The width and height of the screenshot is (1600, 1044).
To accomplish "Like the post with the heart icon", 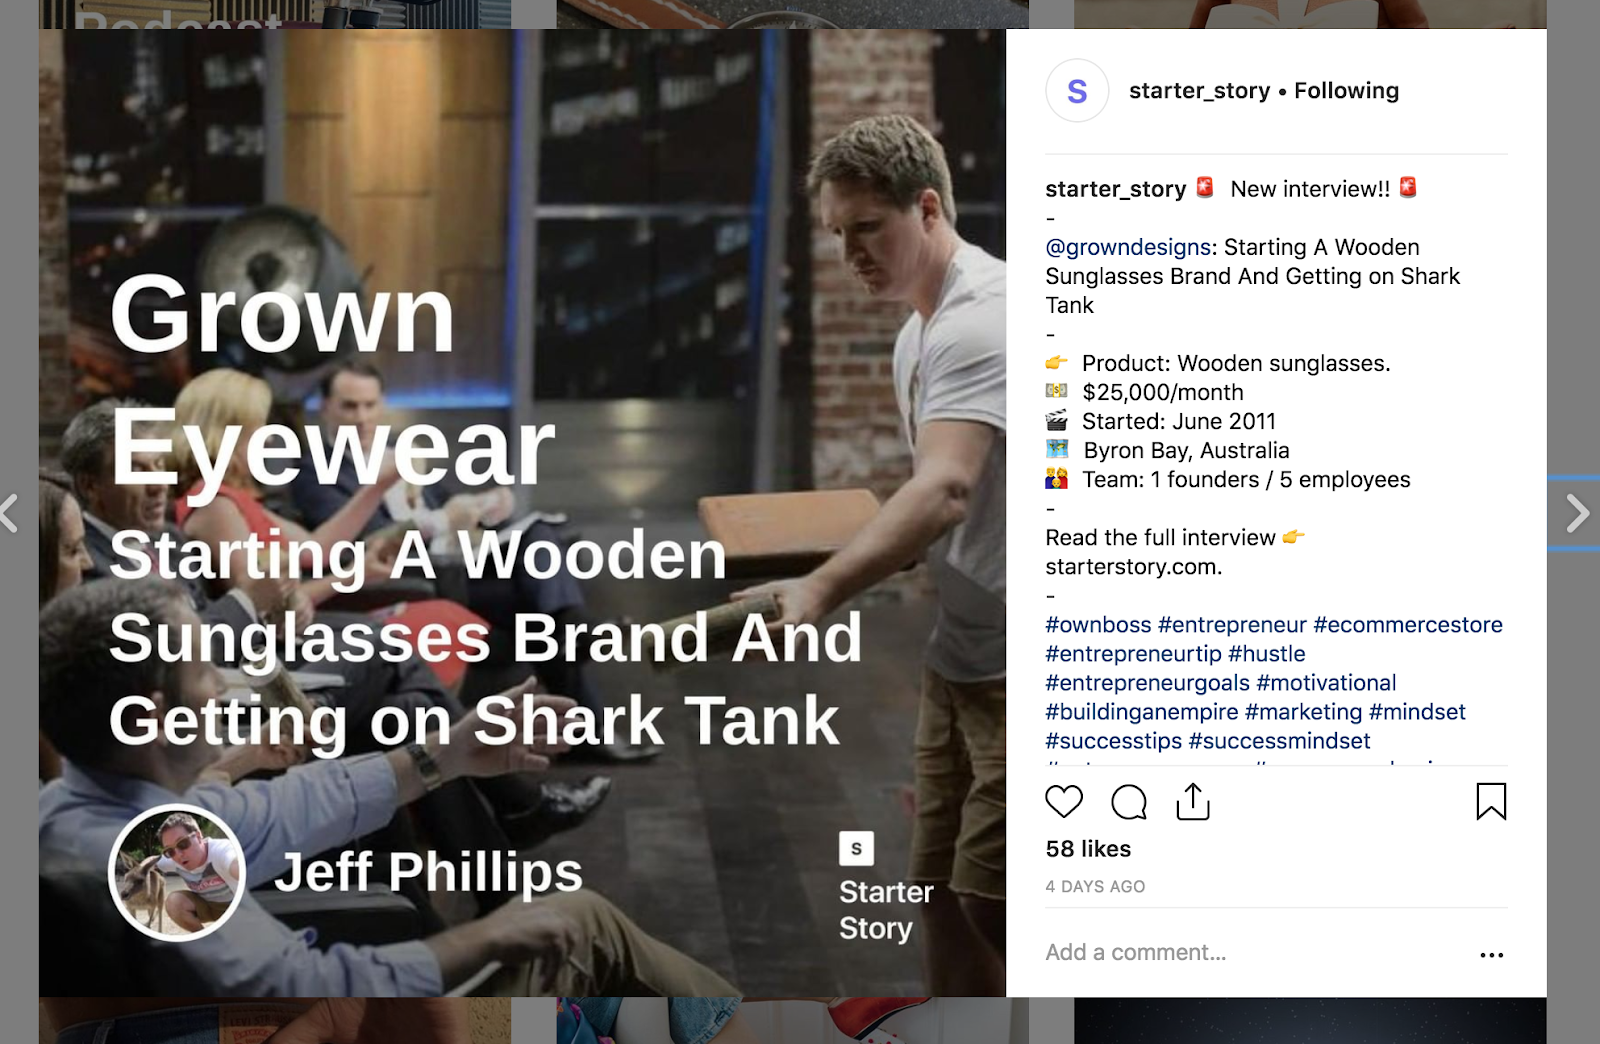I will [1064, 801].
